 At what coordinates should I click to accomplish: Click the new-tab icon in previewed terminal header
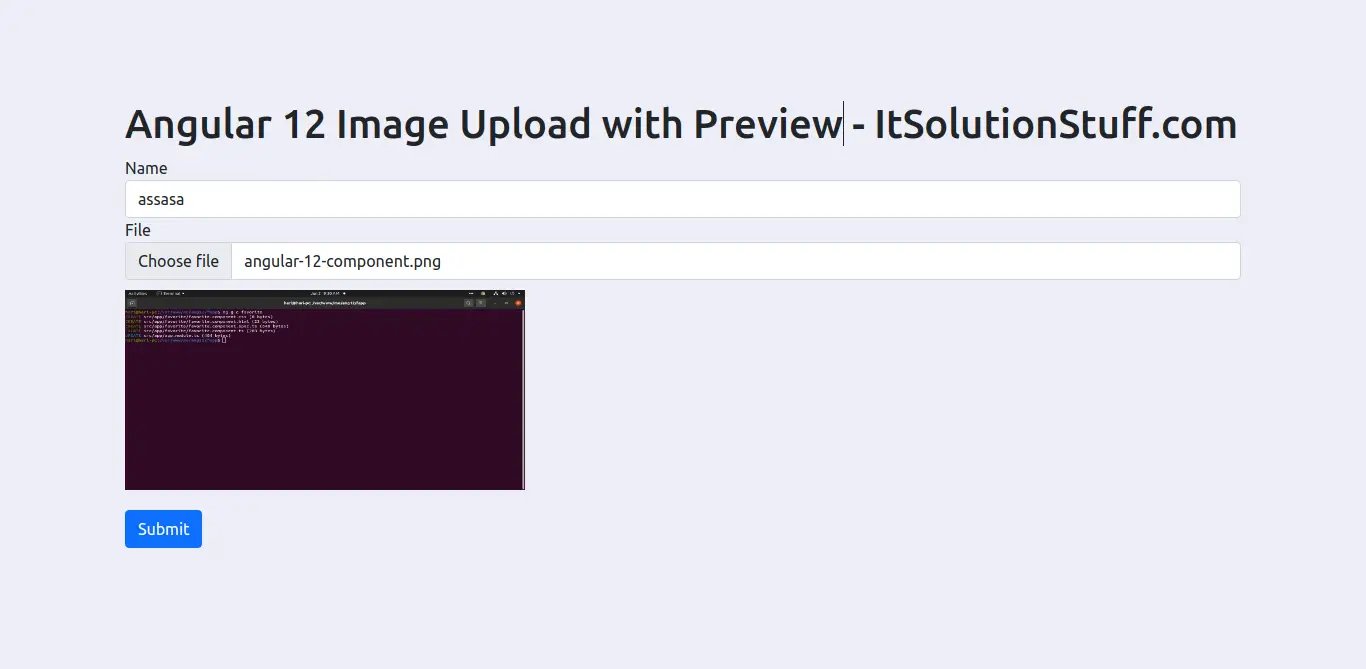pyautogui.click(x=132, y=303)
